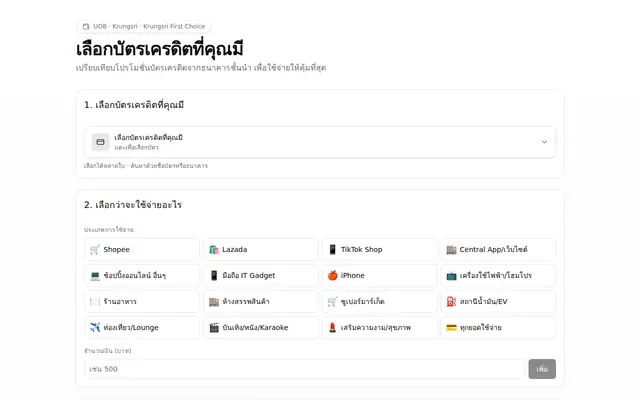
Task: Select the ช้อปปิ้งออนไลน์ อื่นๆ category
Action: pyautogui.click(x=142, y=276)
